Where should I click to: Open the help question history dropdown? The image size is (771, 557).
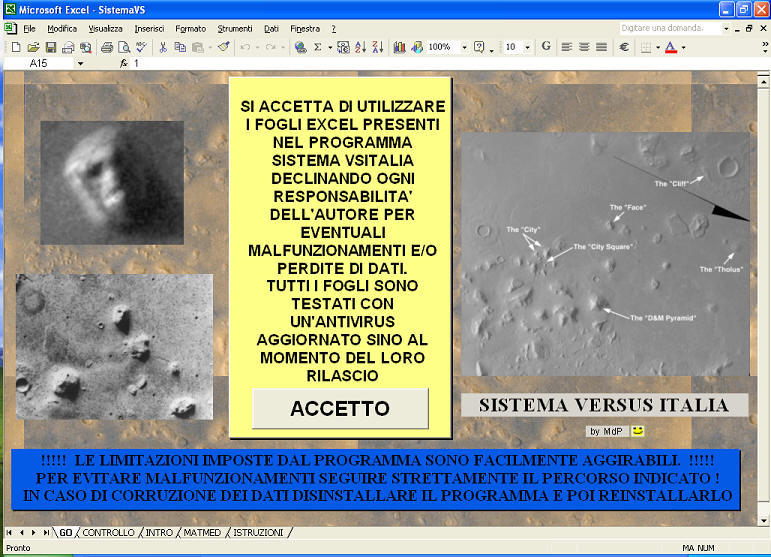tap(726, 29)
